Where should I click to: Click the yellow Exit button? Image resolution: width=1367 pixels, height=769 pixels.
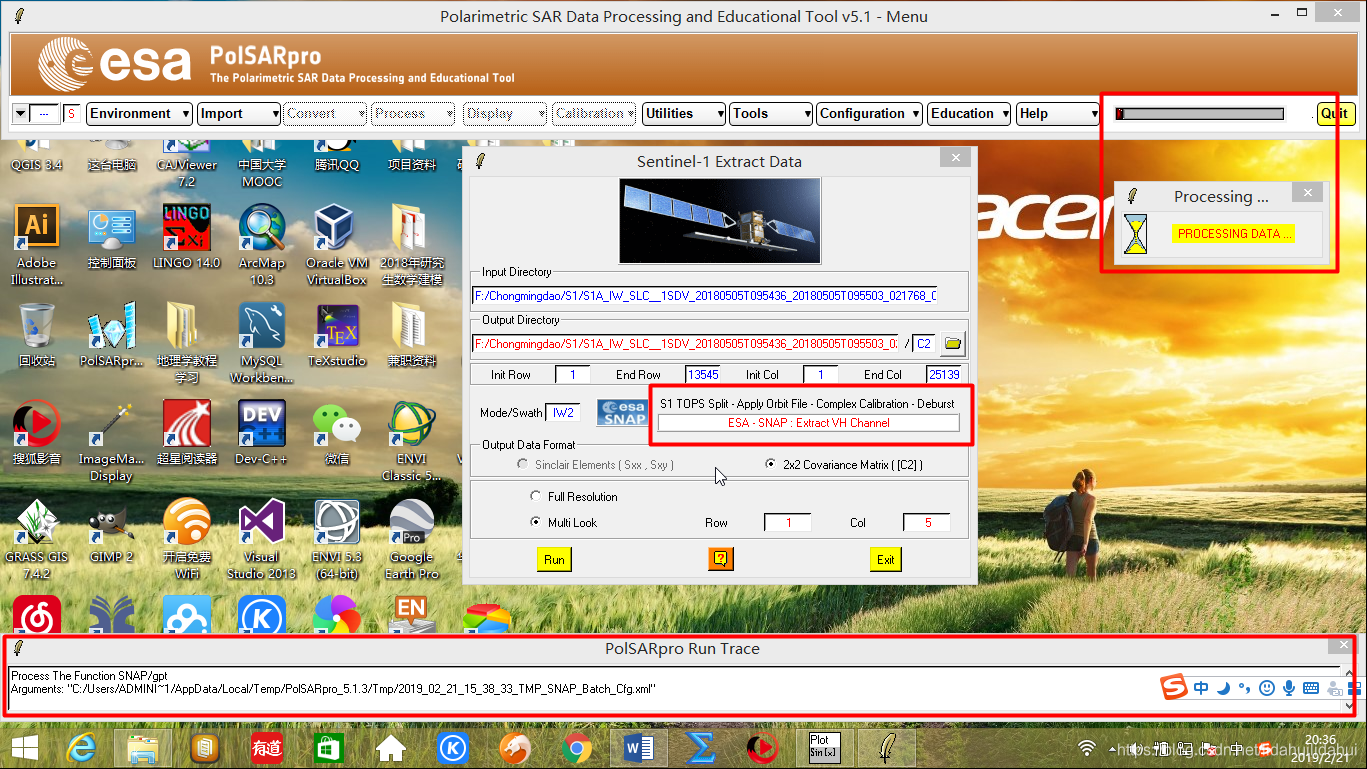point(886,559)
